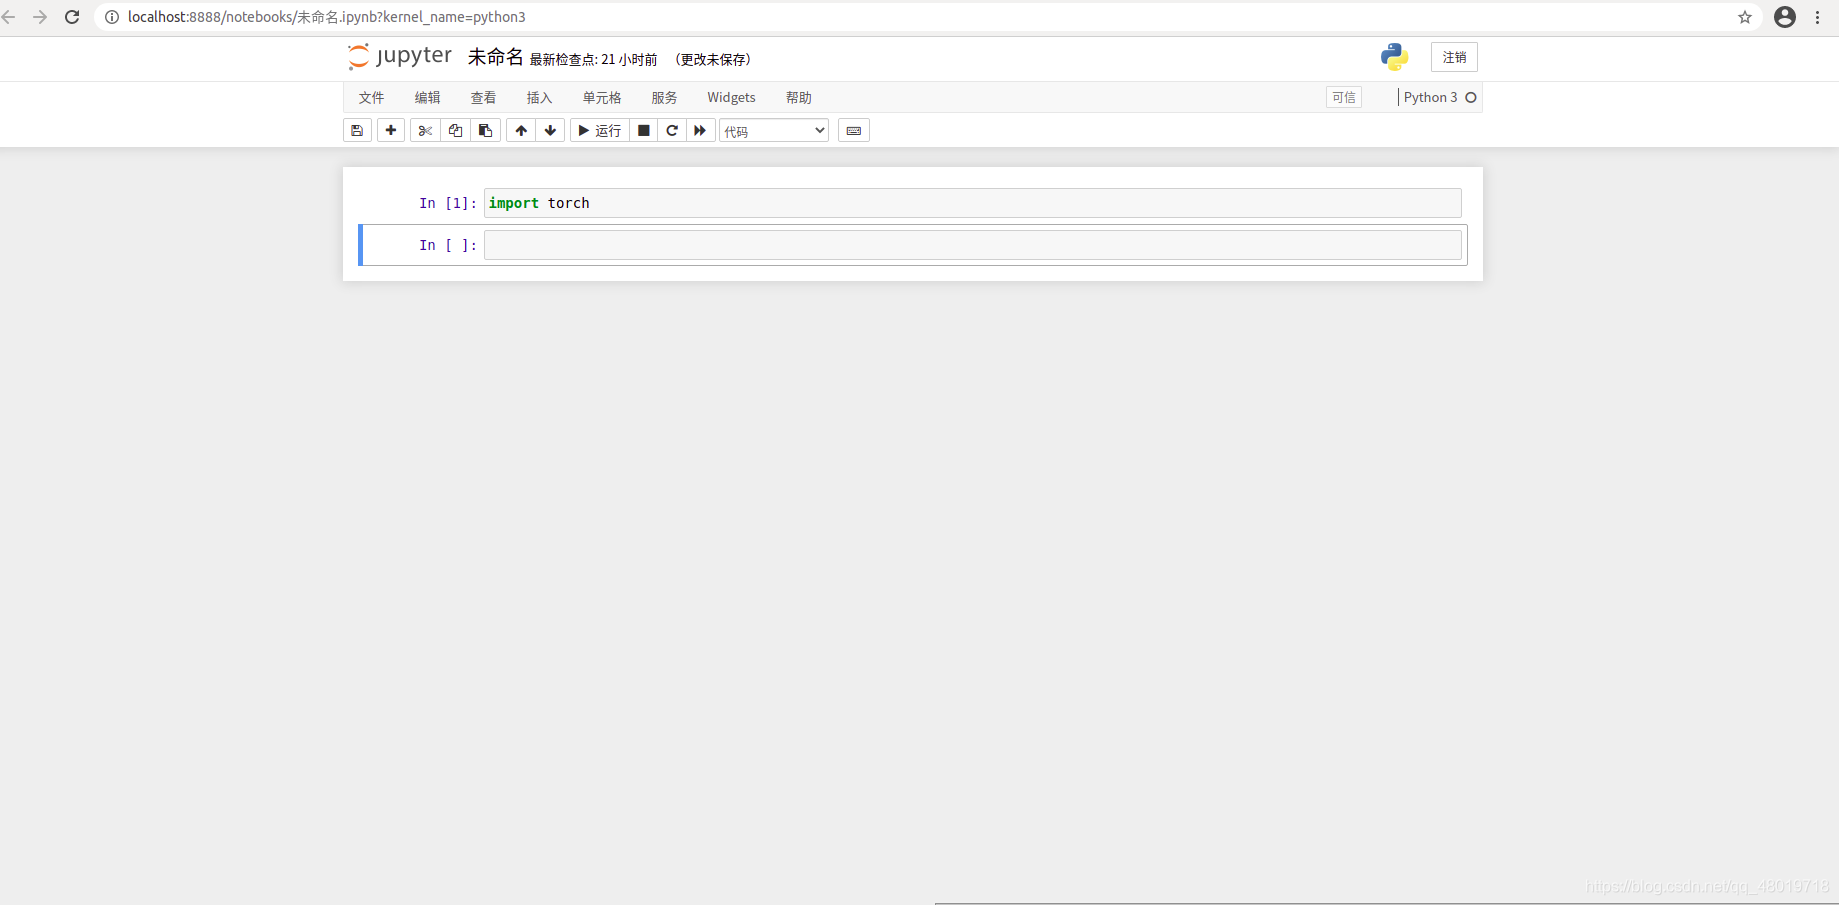Open the Widgets menu
The width and height of the screenshot is (1839, 905).
731,97
